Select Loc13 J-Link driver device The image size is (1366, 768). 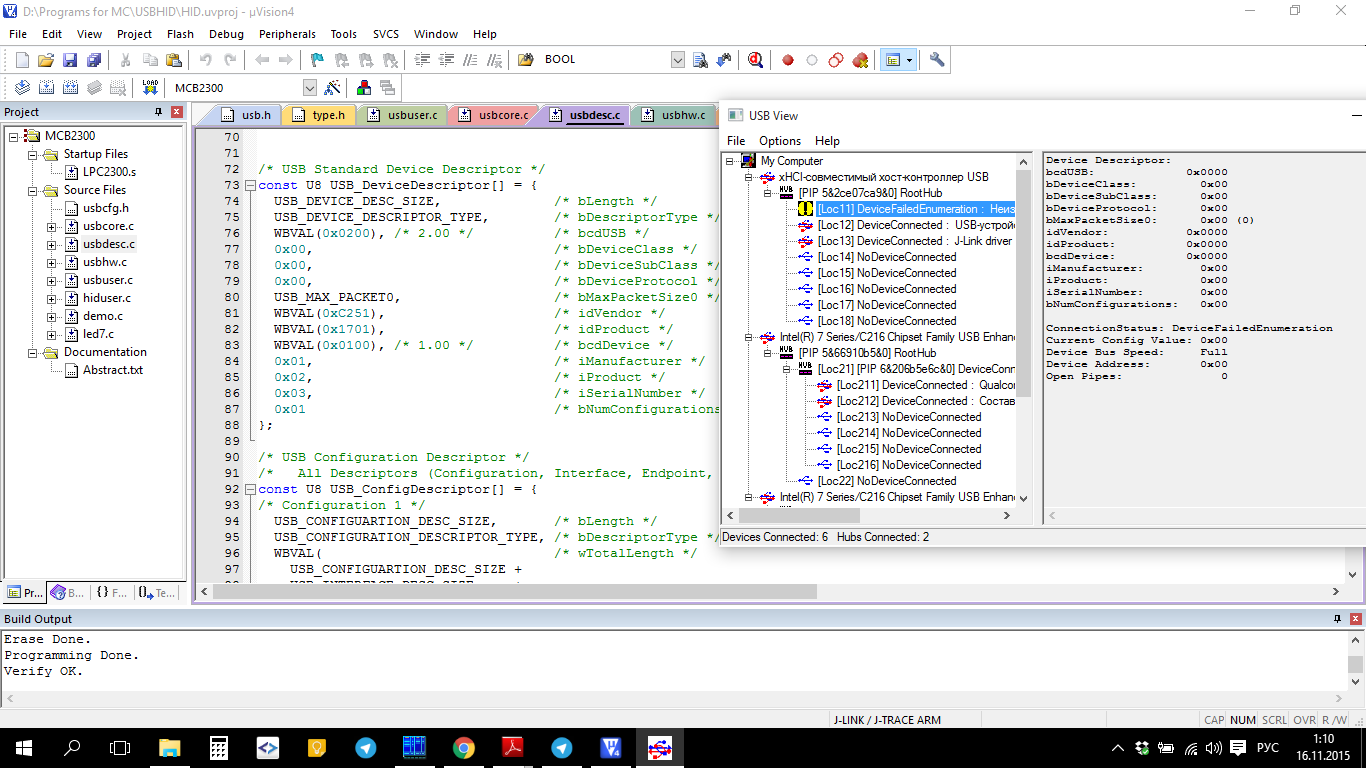point(915,241)
